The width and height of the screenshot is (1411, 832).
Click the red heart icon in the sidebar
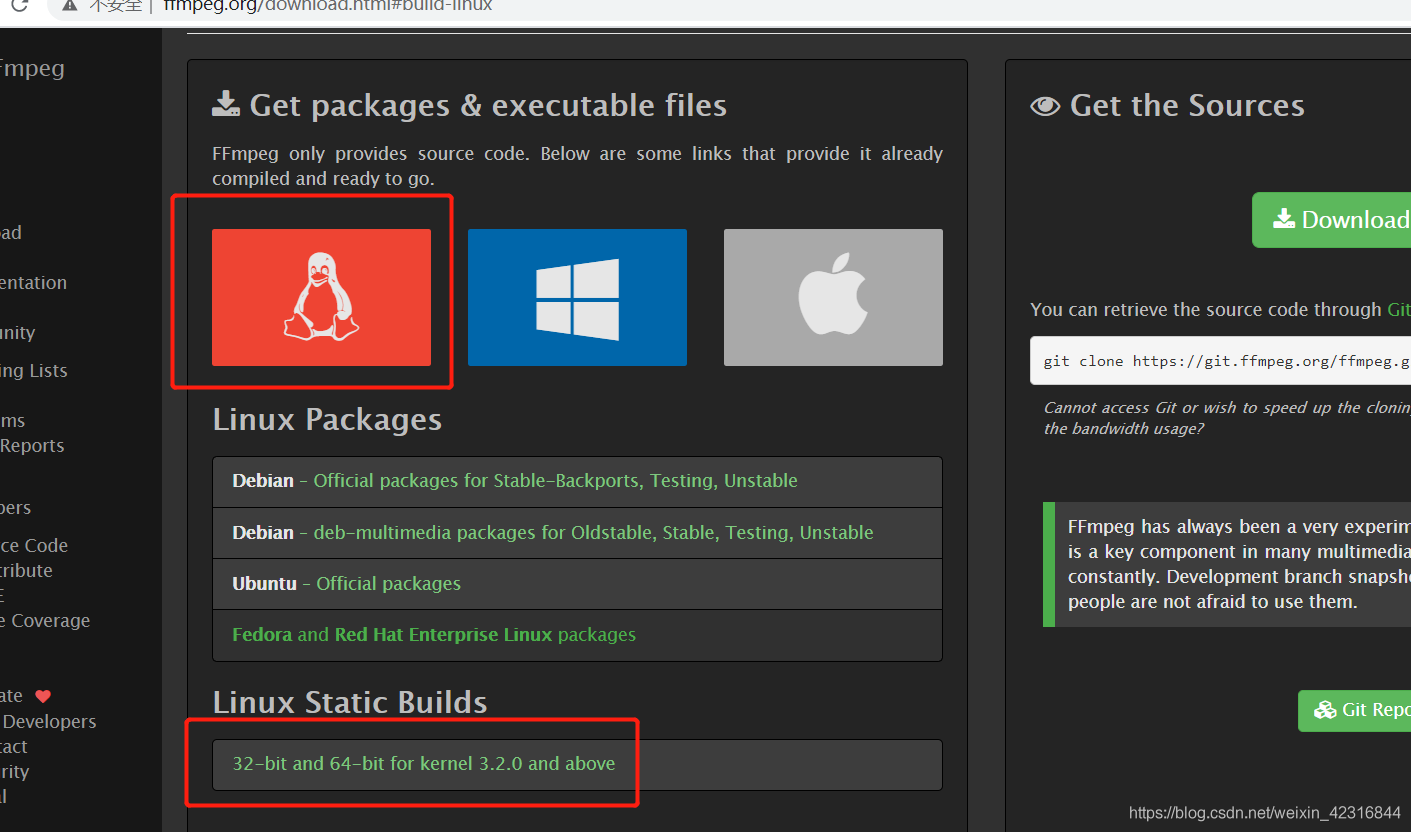[42, 696]
